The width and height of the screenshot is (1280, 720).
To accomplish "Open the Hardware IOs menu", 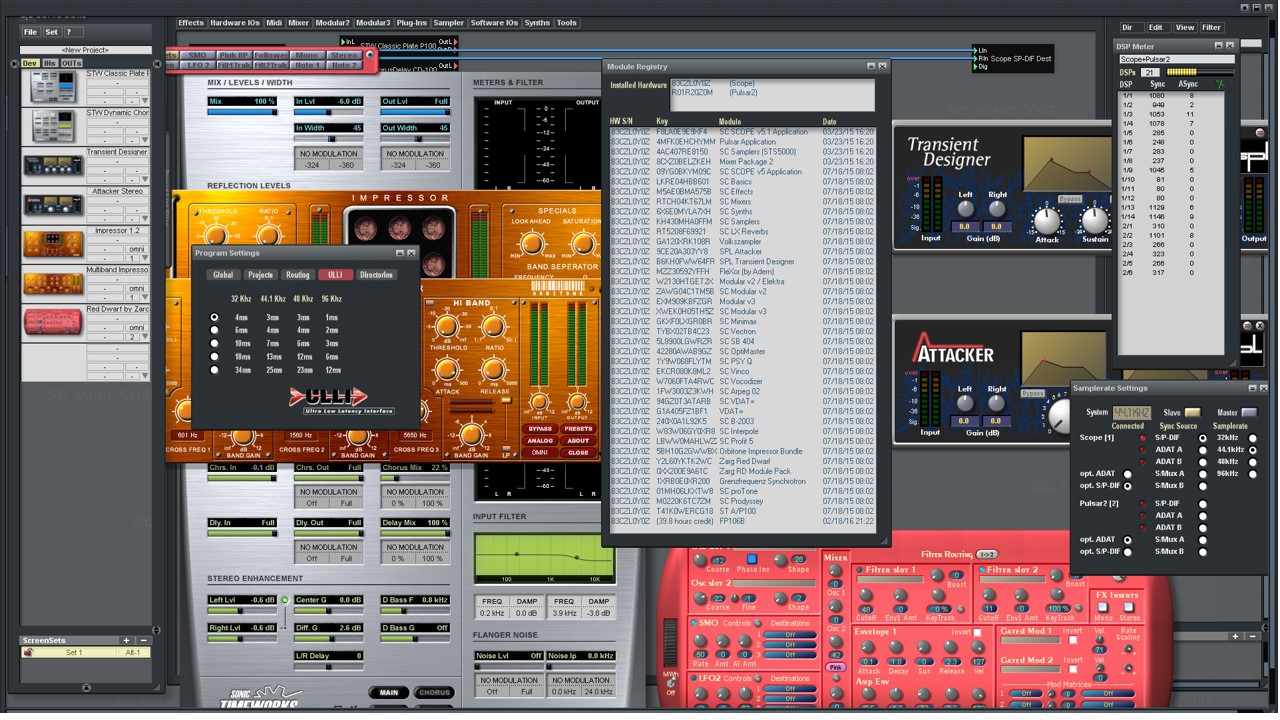I will pos(234,22).
